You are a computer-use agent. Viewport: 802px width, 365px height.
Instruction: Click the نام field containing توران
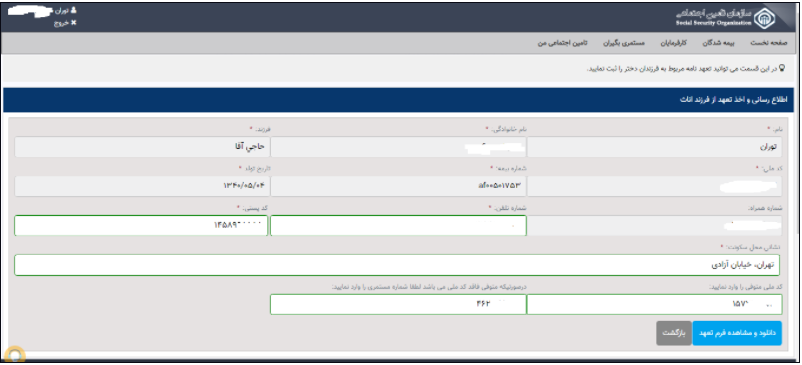point(654,147)
